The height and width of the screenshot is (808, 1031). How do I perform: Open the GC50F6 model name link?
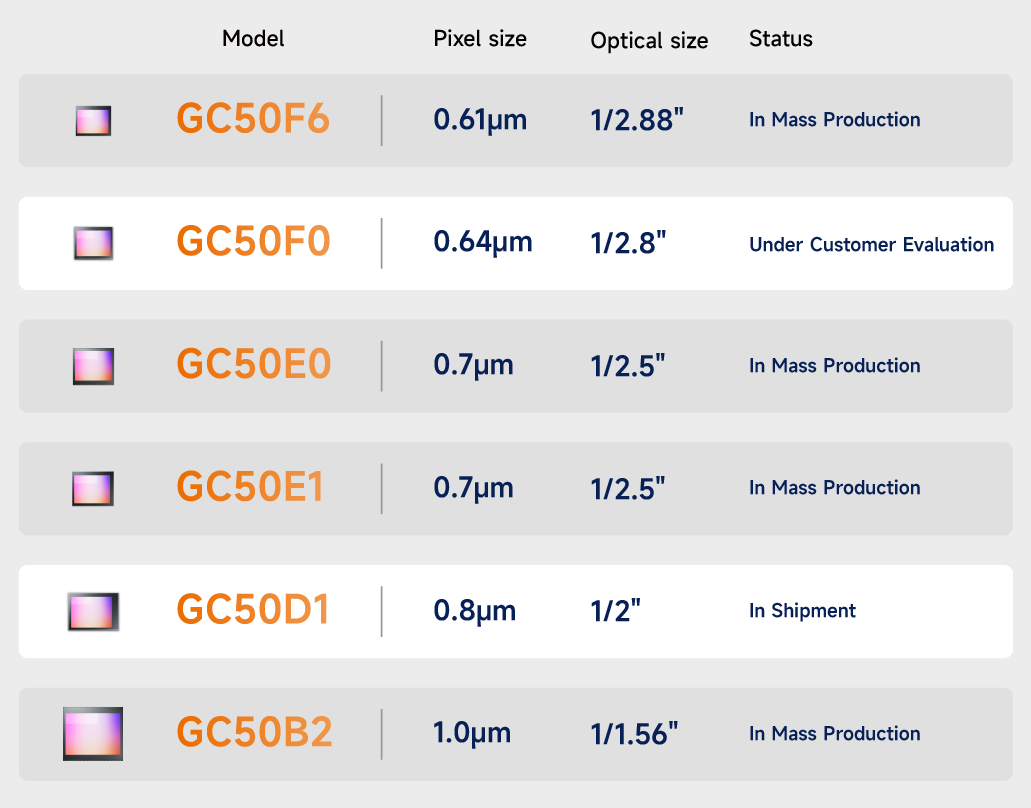coord(253,120)
